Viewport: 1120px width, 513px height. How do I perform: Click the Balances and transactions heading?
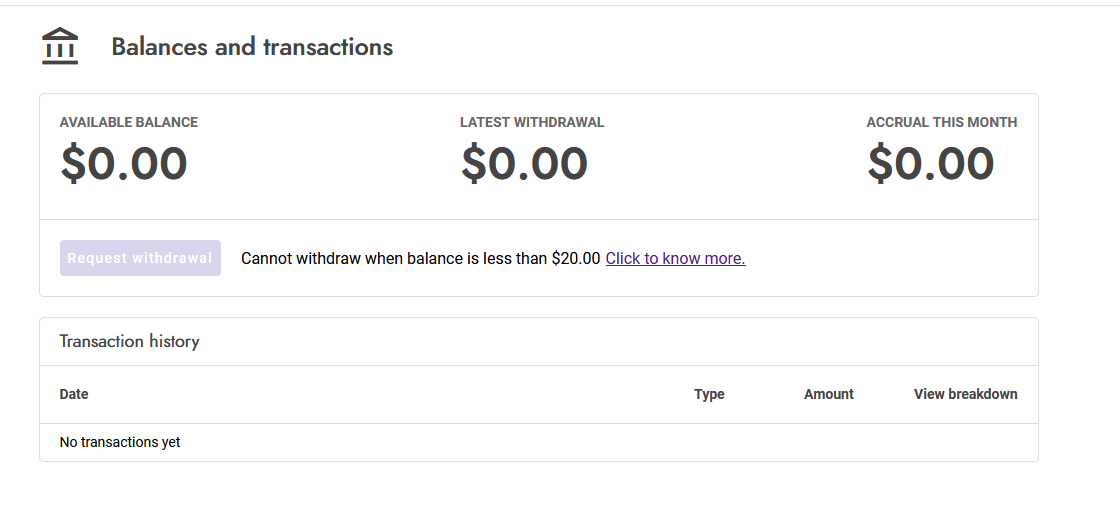point(252,47)
